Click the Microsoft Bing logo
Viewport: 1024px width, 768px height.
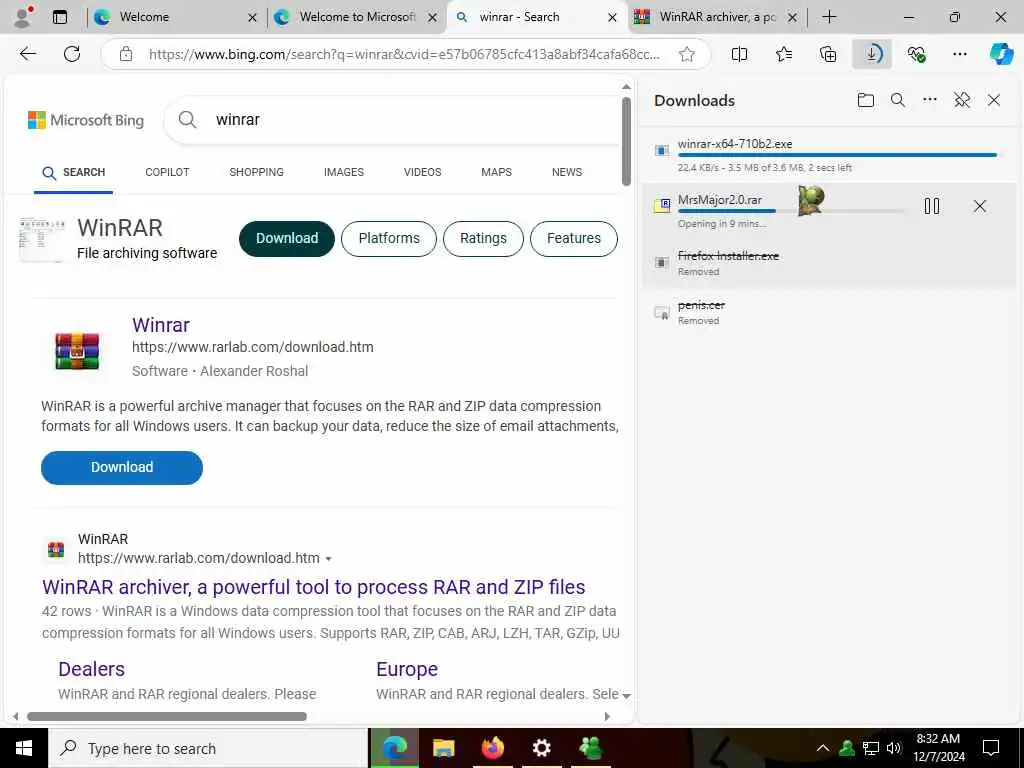pos(86,120)
